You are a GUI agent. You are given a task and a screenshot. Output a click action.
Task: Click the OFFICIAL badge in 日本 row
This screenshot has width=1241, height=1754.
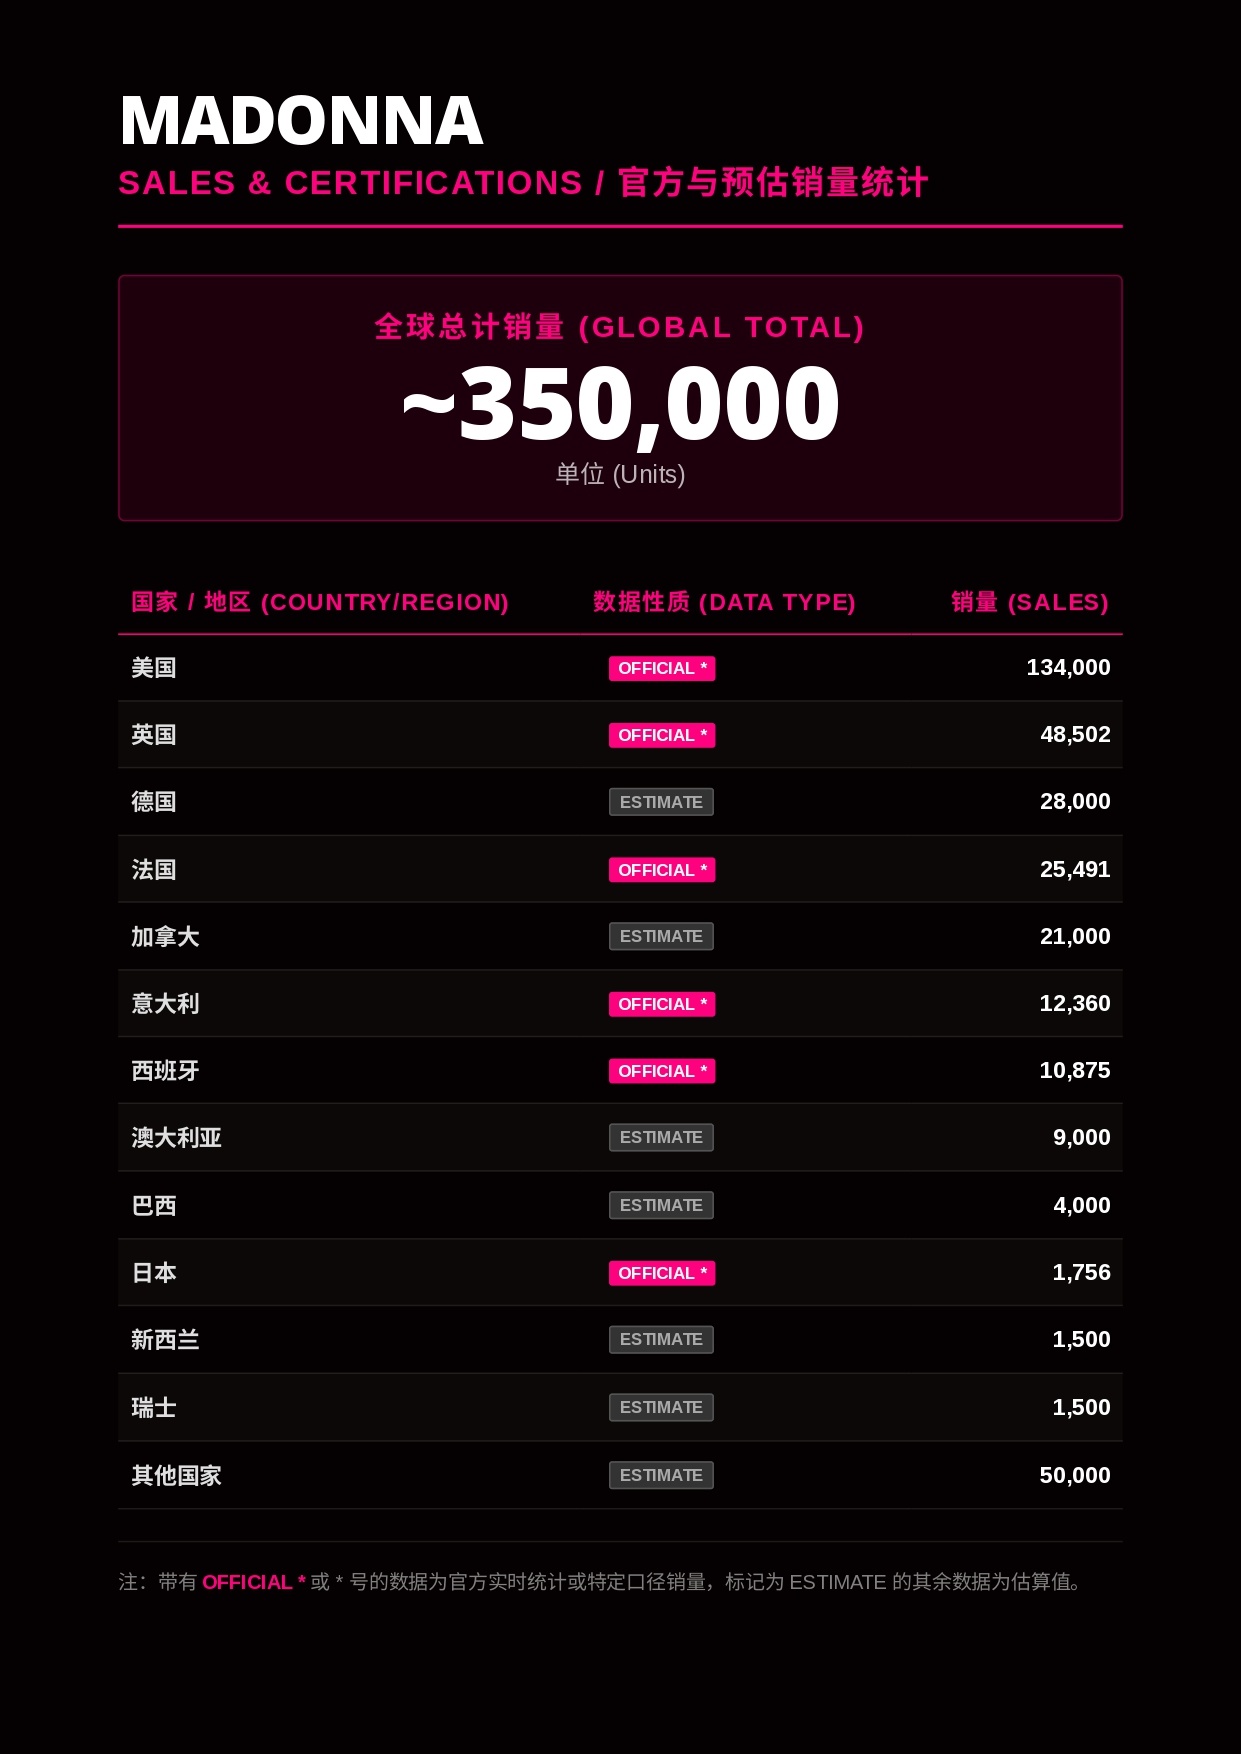[661, 1273]
